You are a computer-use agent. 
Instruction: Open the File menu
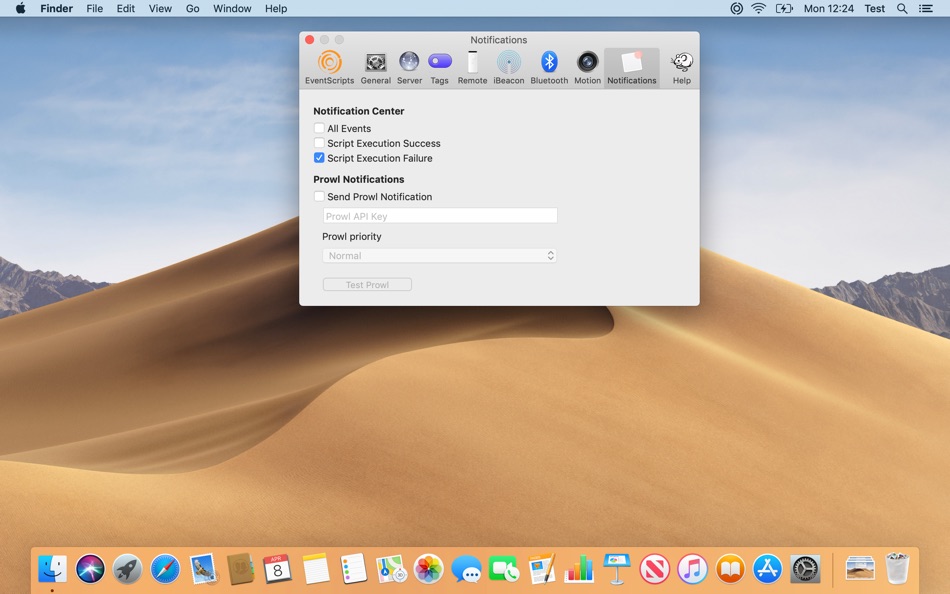95,8
